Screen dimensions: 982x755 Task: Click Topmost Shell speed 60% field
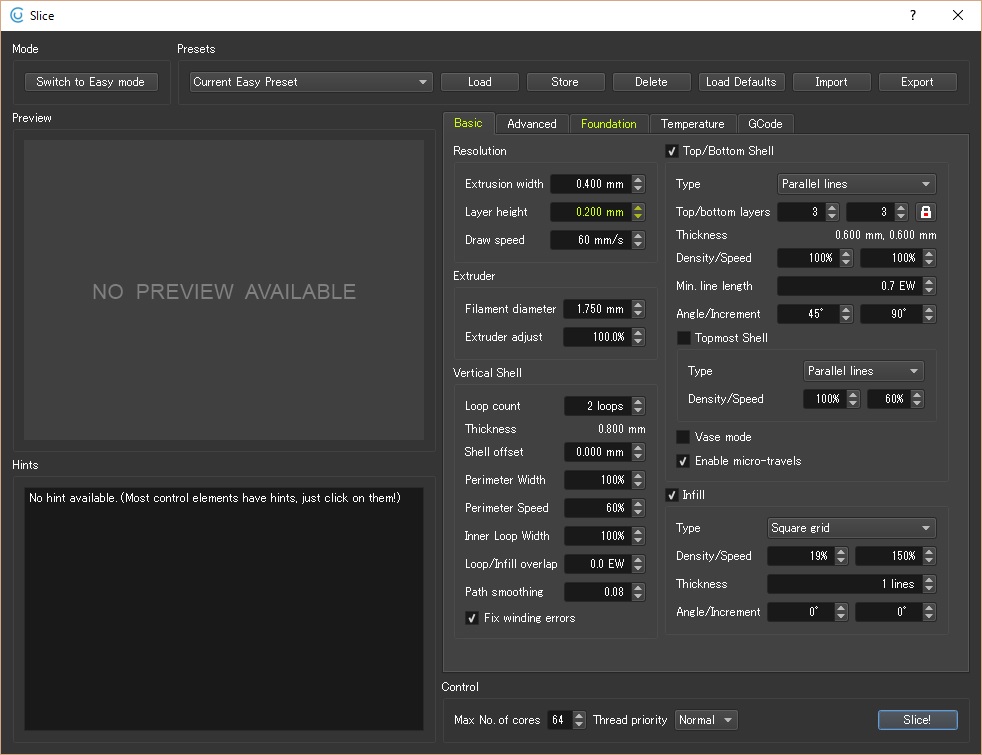click(889, 399)
